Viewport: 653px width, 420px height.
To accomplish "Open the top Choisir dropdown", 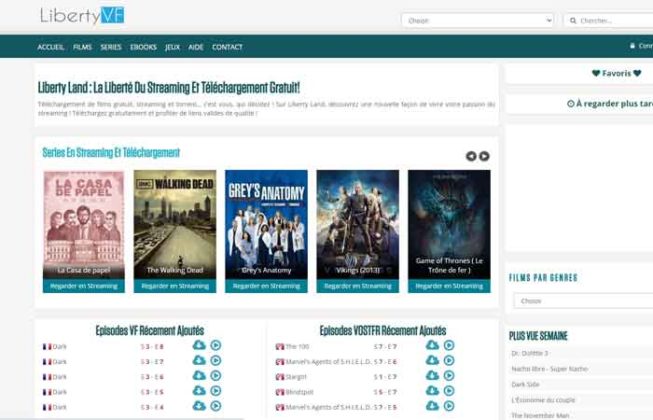I will [477, 20].
